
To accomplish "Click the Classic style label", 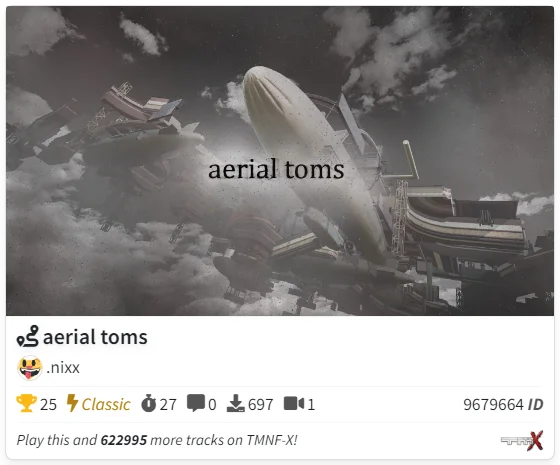I will pyautogui.click(x=106, y=405).
